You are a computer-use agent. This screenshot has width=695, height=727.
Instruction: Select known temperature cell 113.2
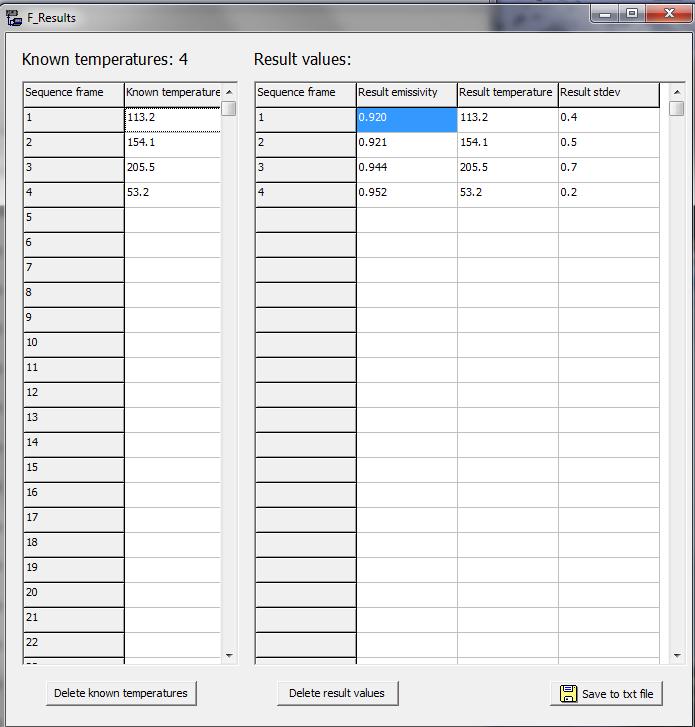(172, 120)
